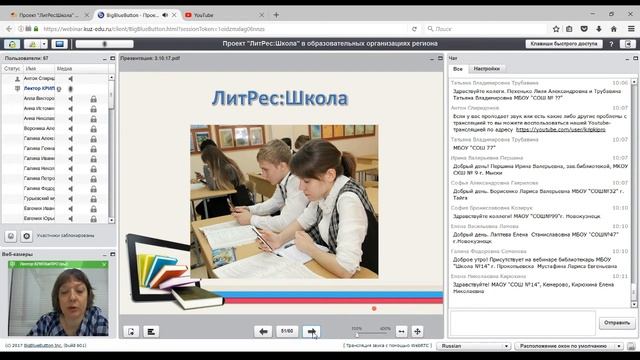Click the lock icon in Гурьевский row
The height and width of the screenshot is (360, 640).
(x=93, y=199)
